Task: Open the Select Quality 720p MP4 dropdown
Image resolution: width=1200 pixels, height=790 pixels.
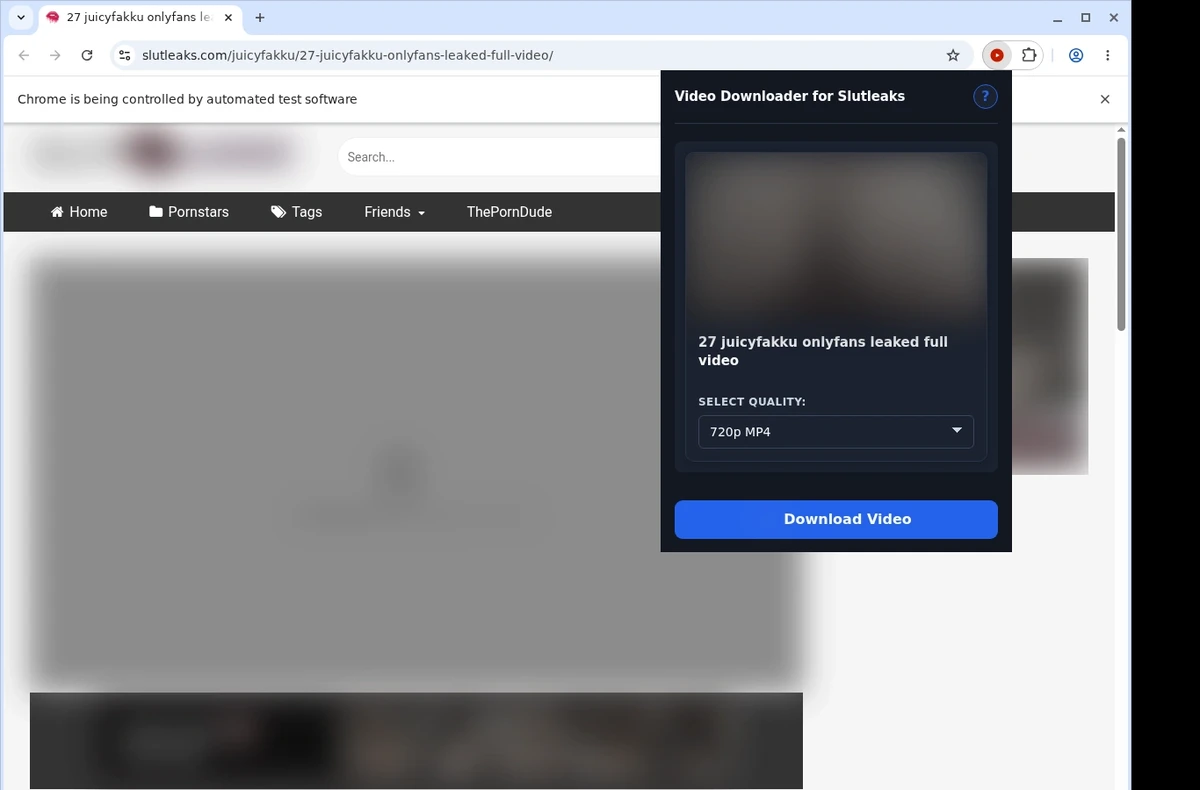Action: 836,432
